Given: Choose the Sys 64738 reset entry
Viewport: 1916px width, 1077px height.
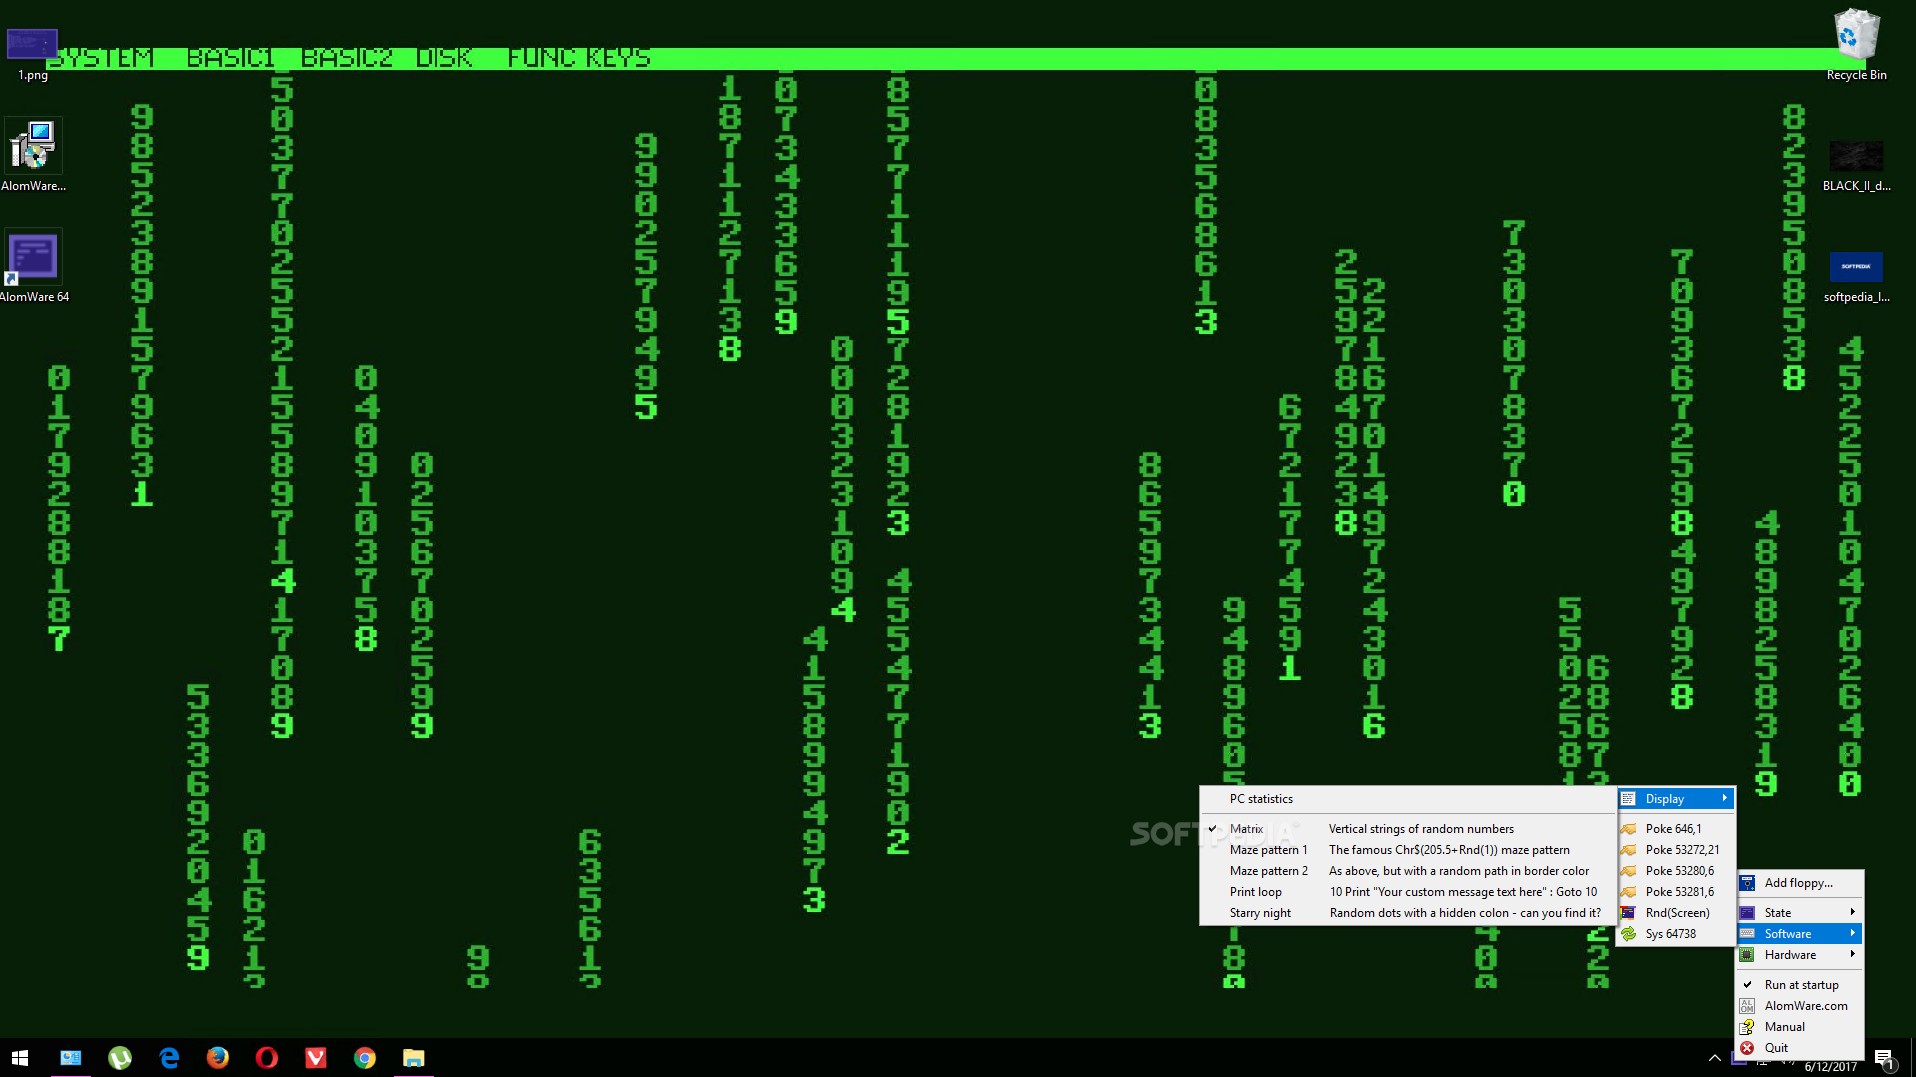Looking at the screenshot, I should click(1676, 933).
